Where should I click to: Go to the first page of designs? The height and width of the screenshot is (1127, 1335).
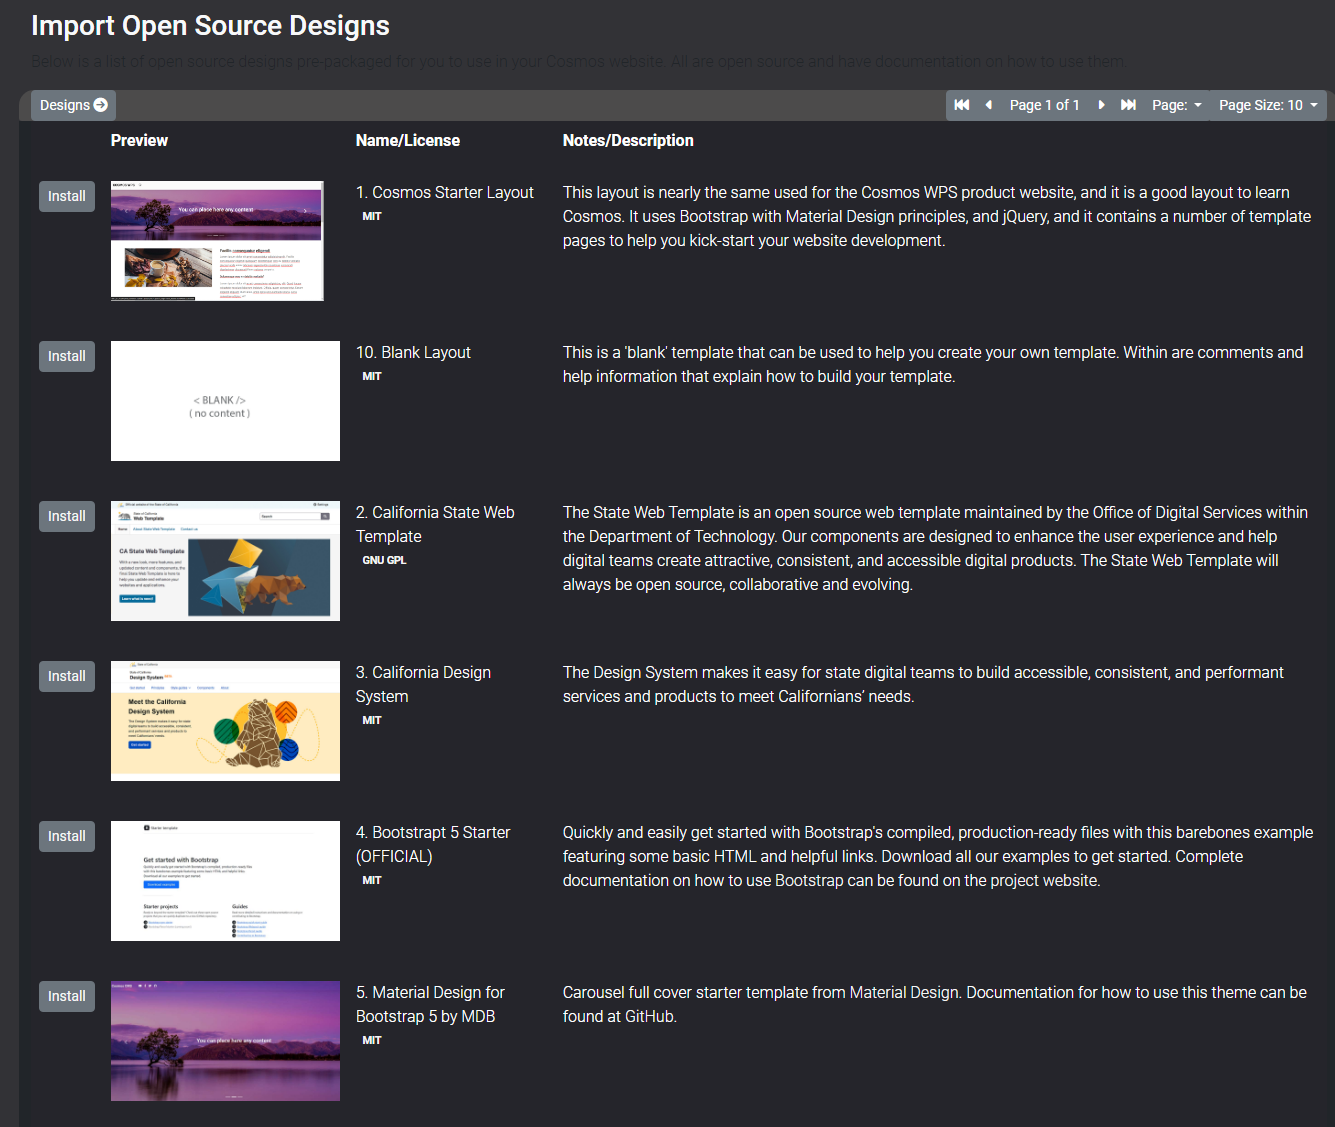962,105
